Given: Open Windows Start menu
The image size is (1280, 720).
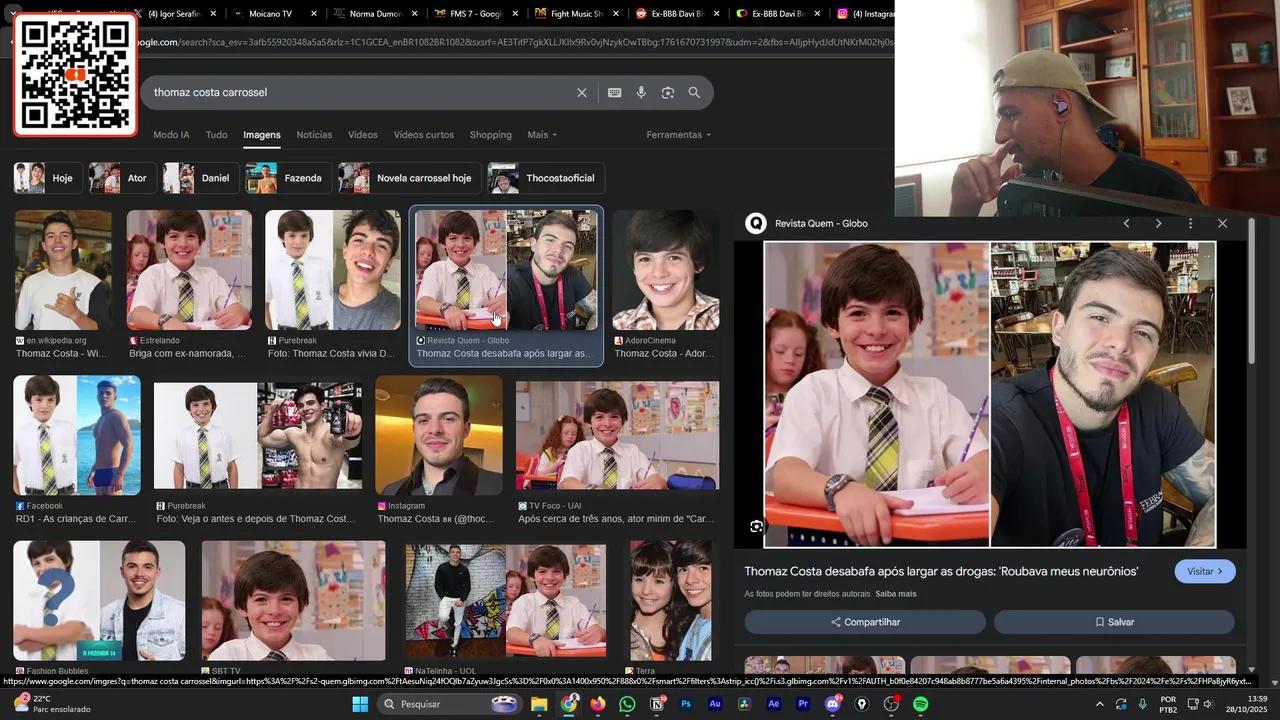Looking at the screenshot, I should tap(360, 704).
